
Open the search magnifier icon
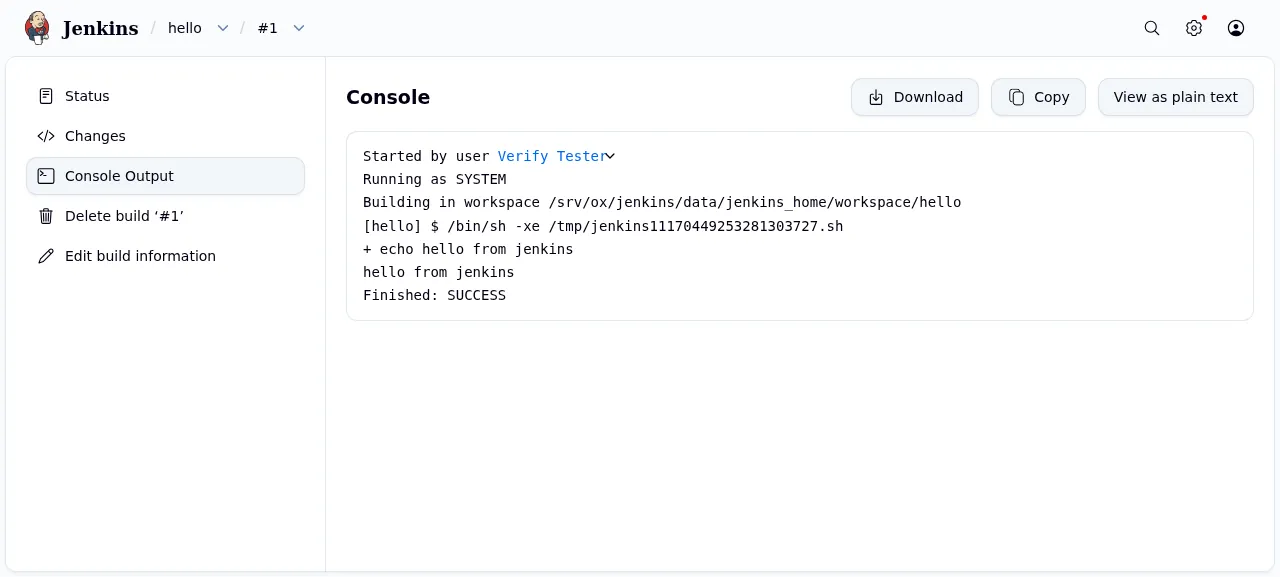1152,28
